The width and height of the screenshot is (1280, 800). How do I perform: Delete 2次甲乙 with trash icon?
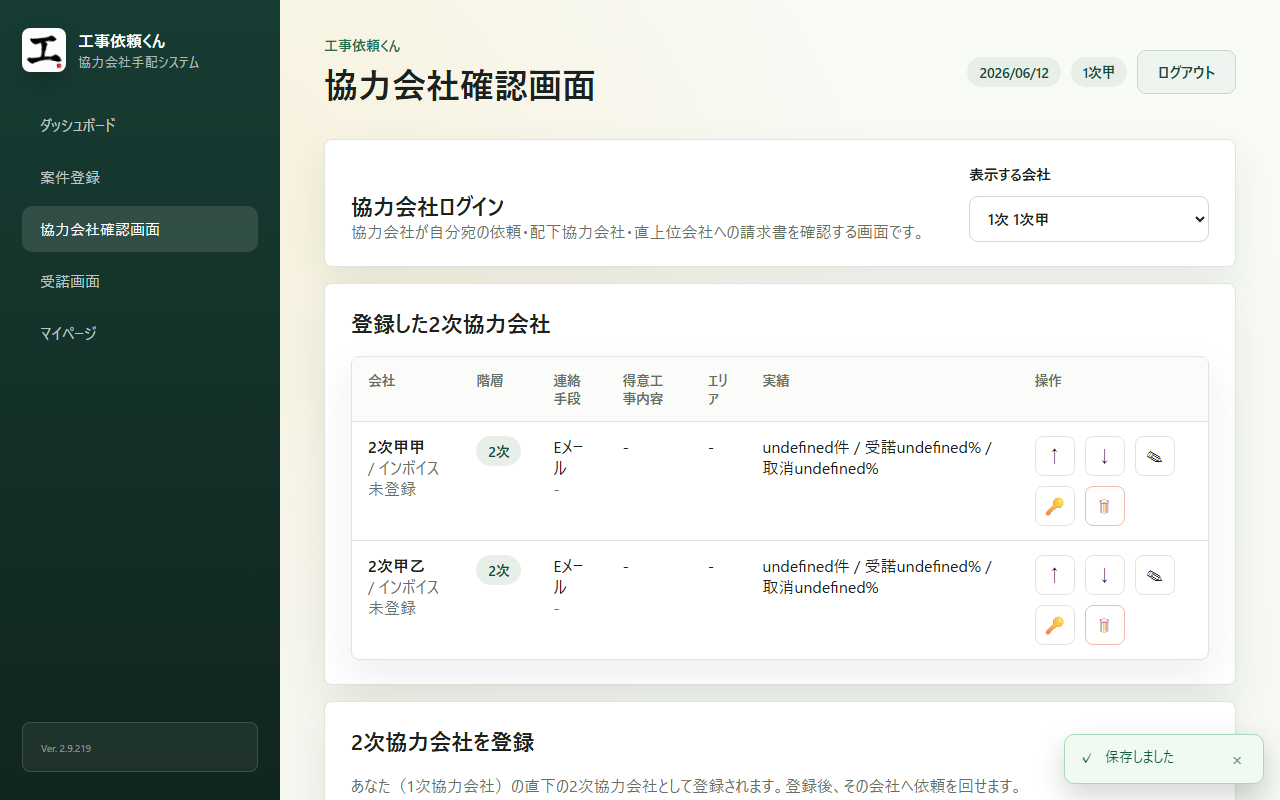[x=1105, y=625]
